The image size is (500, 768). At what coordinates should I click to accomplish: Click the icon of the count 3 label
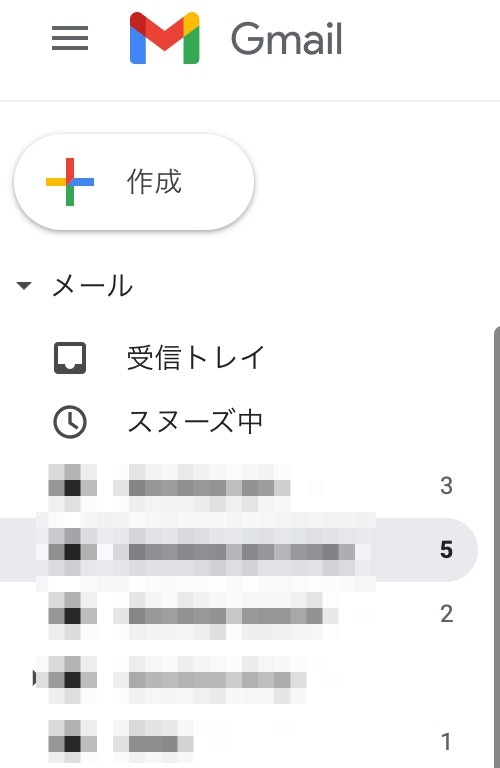[72, 487]
